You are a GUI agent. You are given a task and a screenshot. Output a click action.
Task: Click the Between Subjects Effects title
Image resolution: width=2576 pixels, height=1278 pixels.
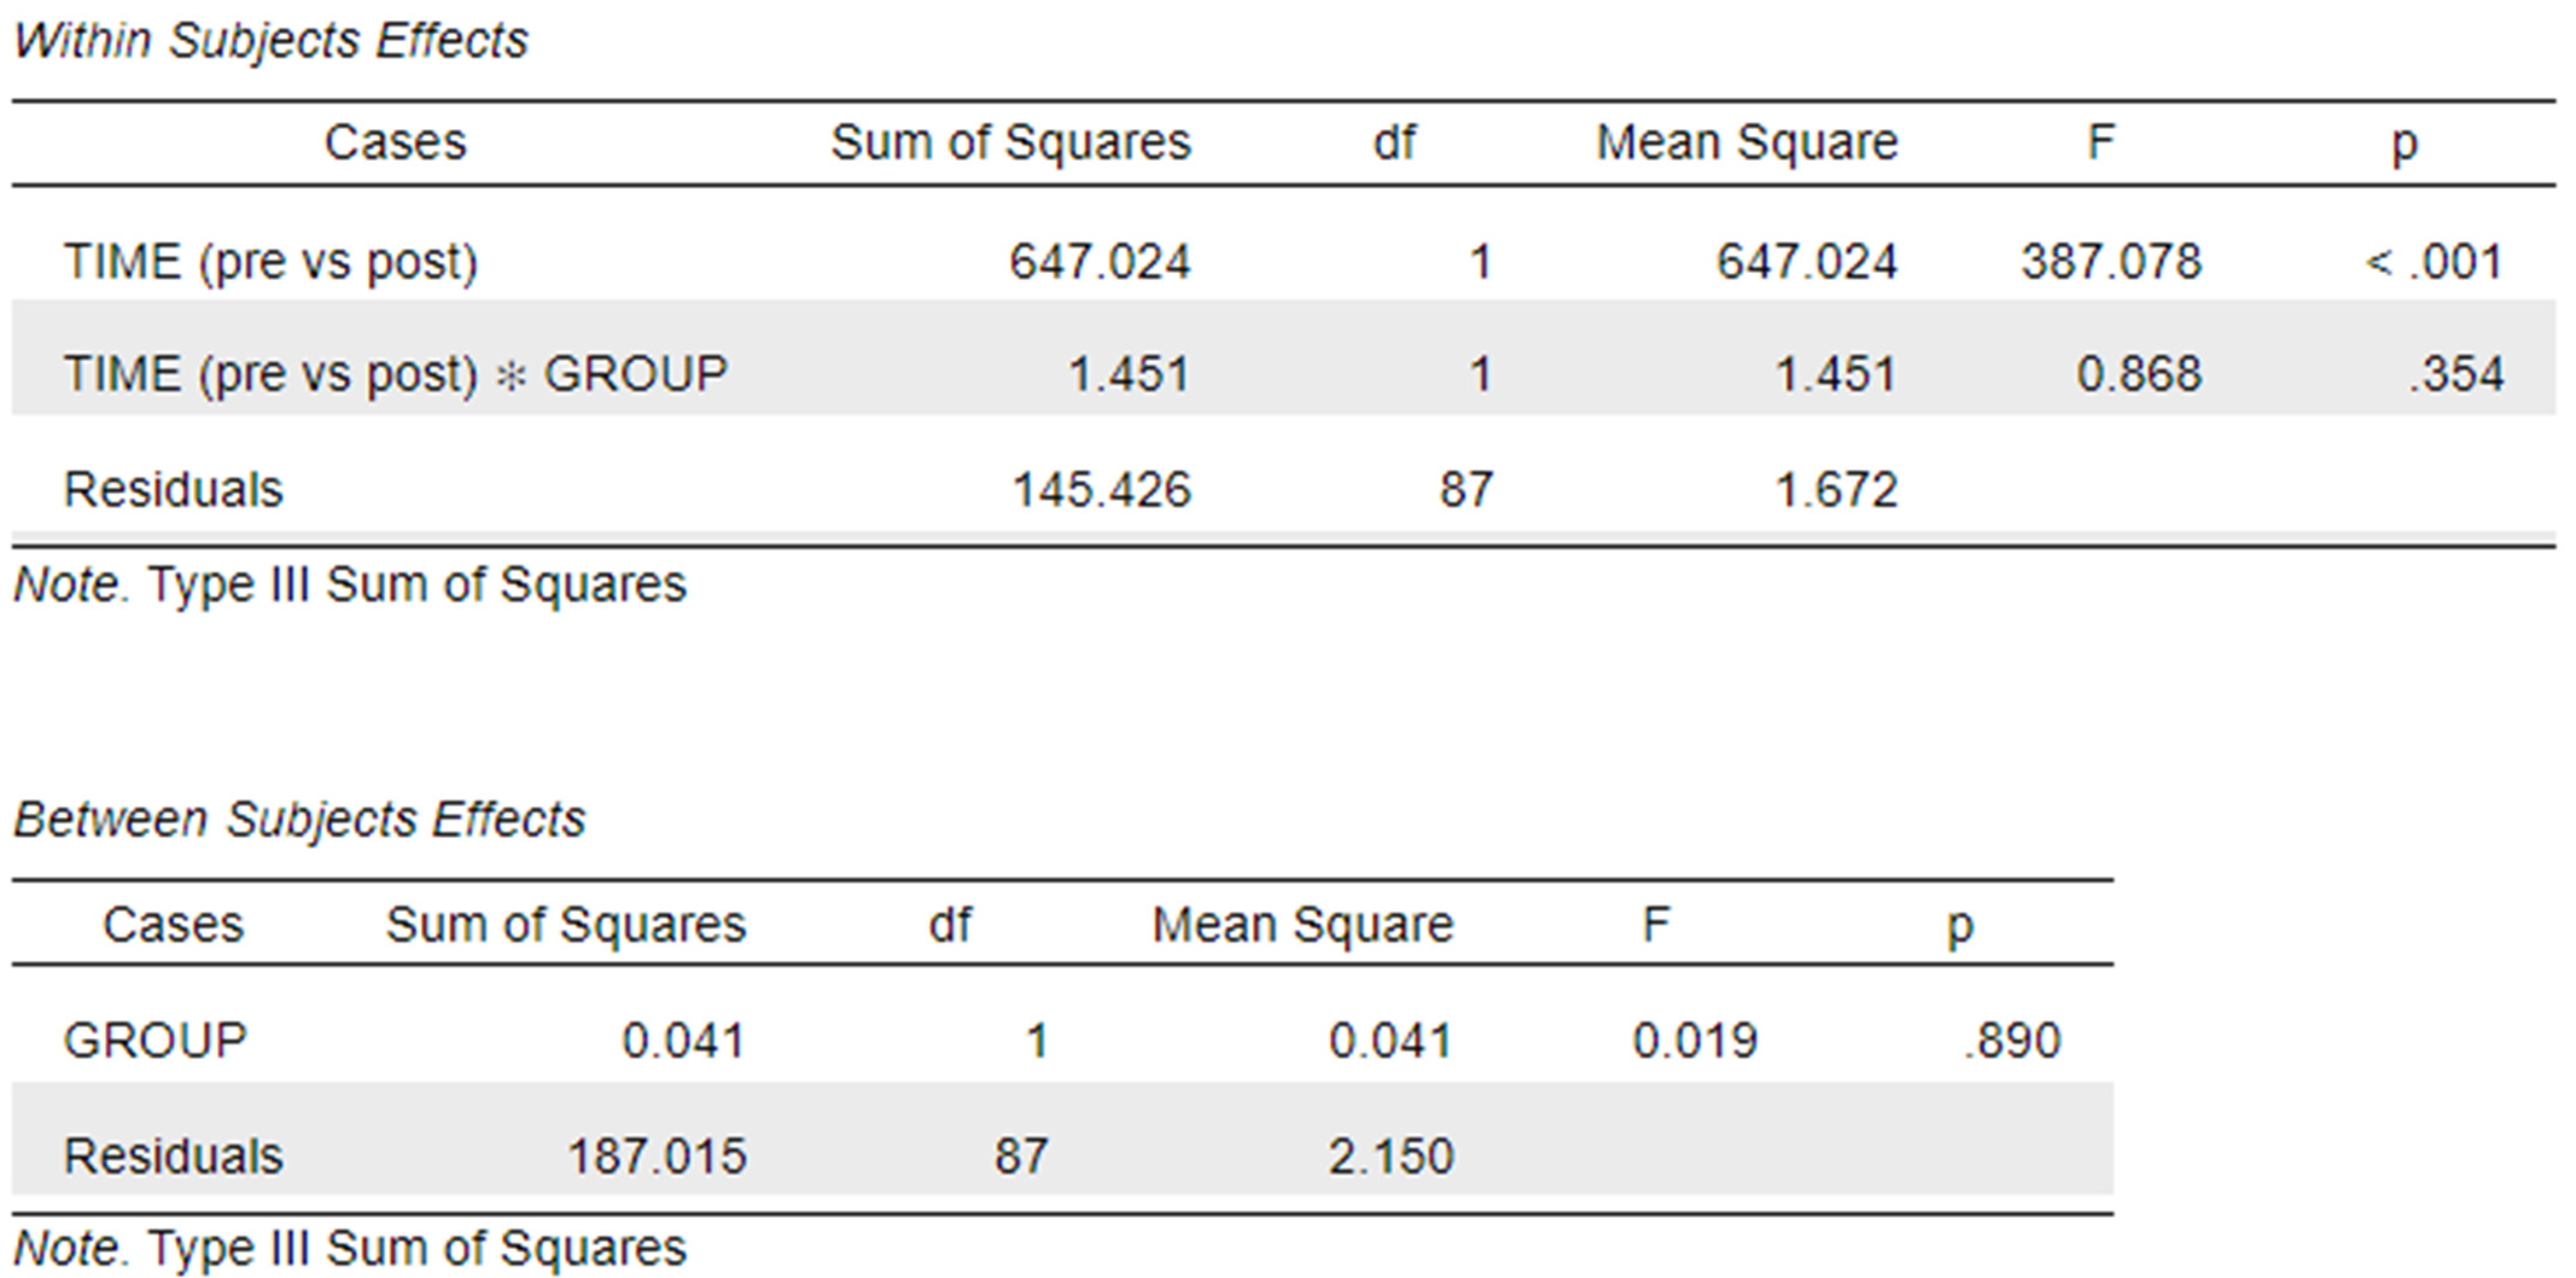click(x=299, y=819)
